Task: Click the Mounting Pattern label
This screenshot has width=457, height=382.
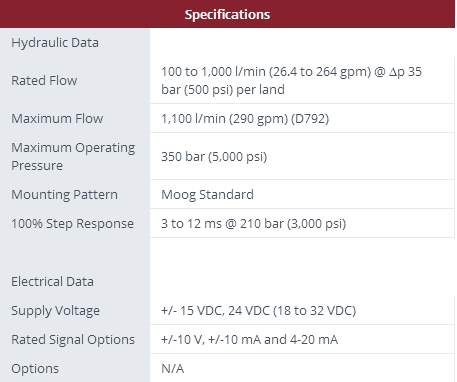Action: click(x=64, y=194)
